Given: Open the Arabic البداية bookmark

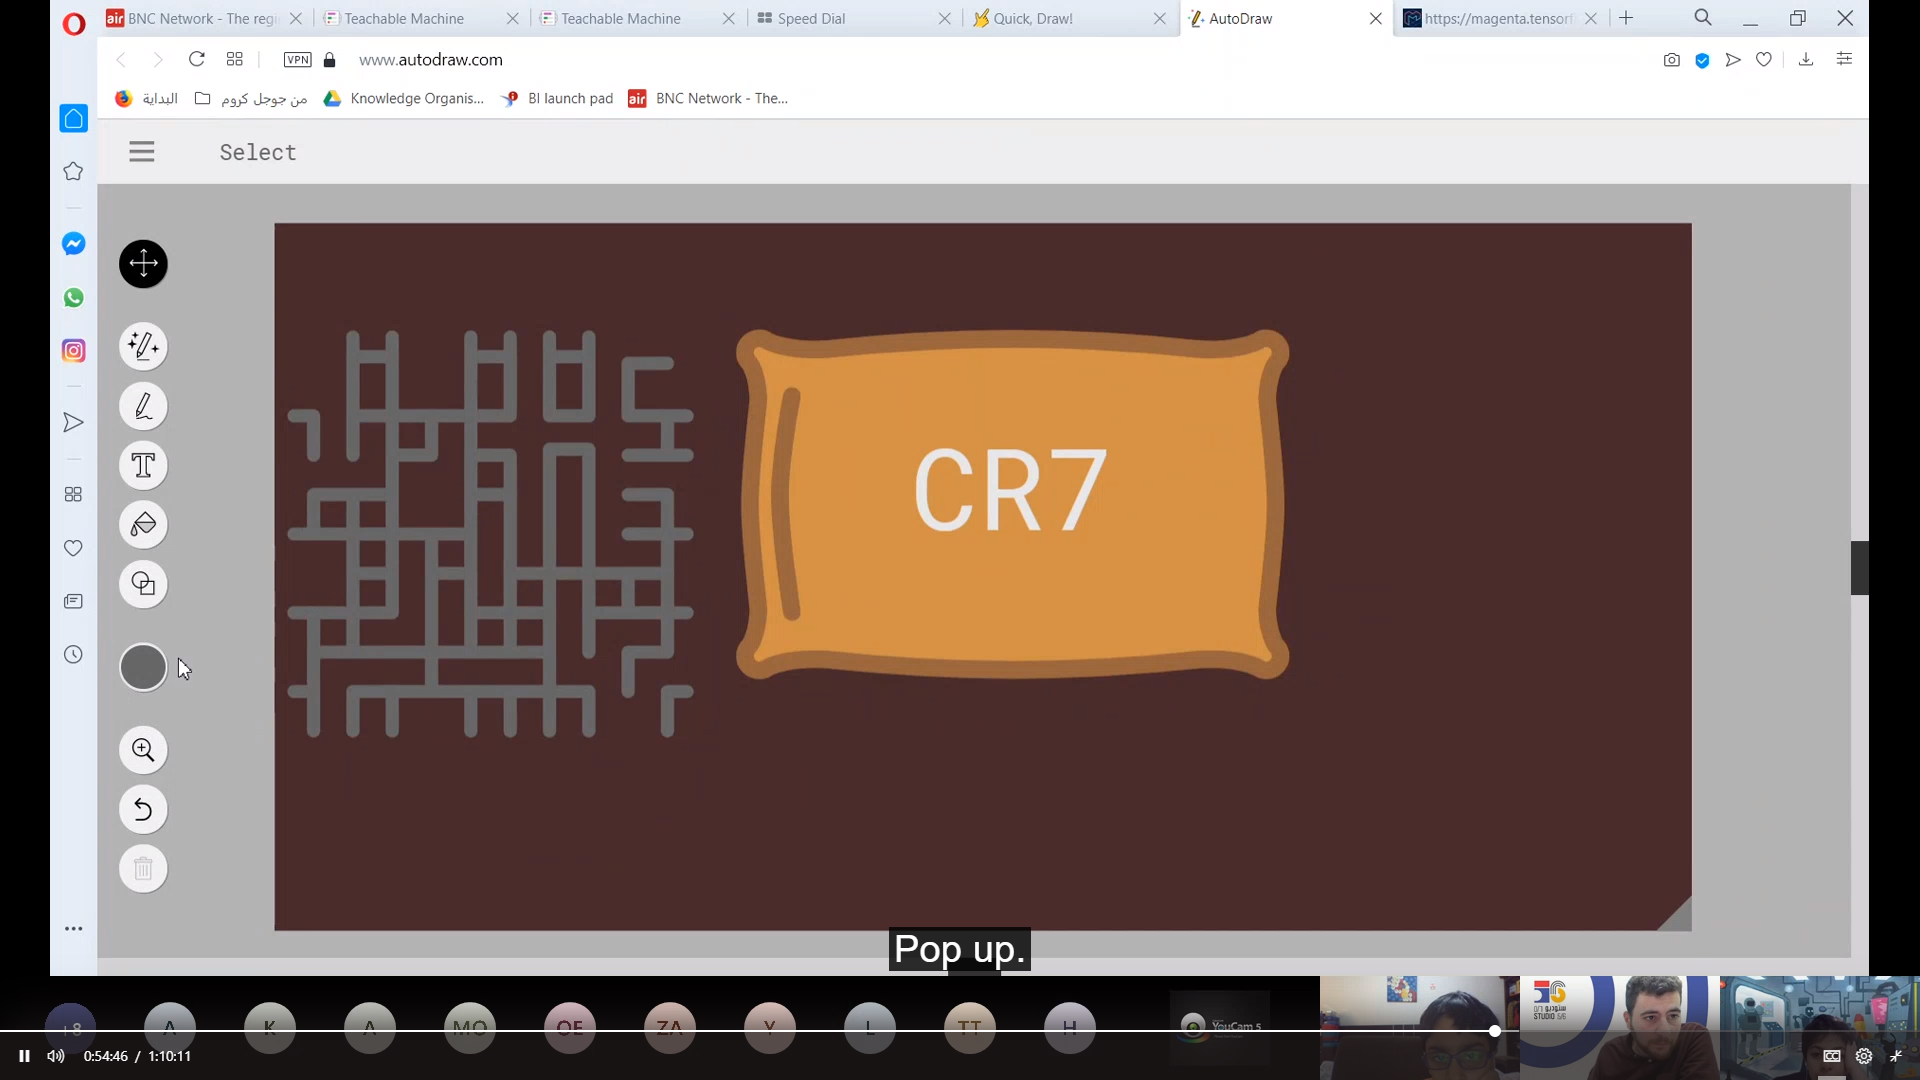Looking at the screenshot, I should point(147,98).
